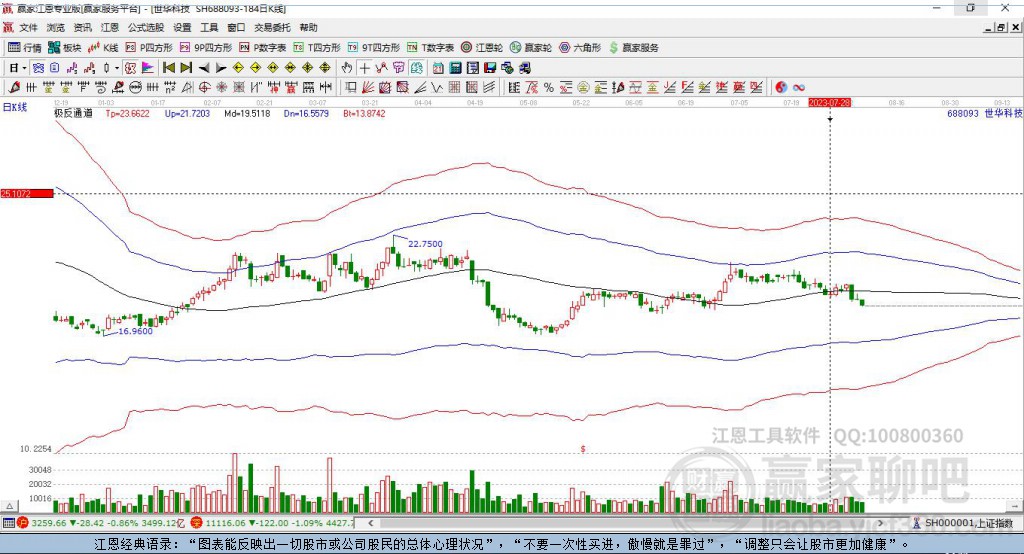The width and height of the screenshot is (1024, 554).
Task: Click the Dn=16.5579 value
Action: tap(306, 113)
